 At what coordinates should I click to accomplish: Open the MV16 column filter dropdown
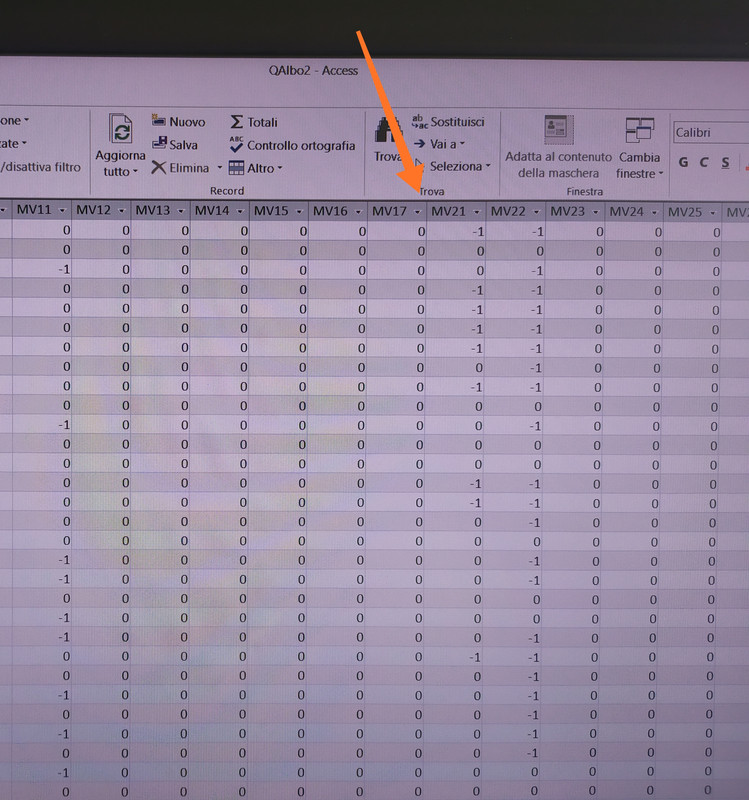tap(358, 211)
